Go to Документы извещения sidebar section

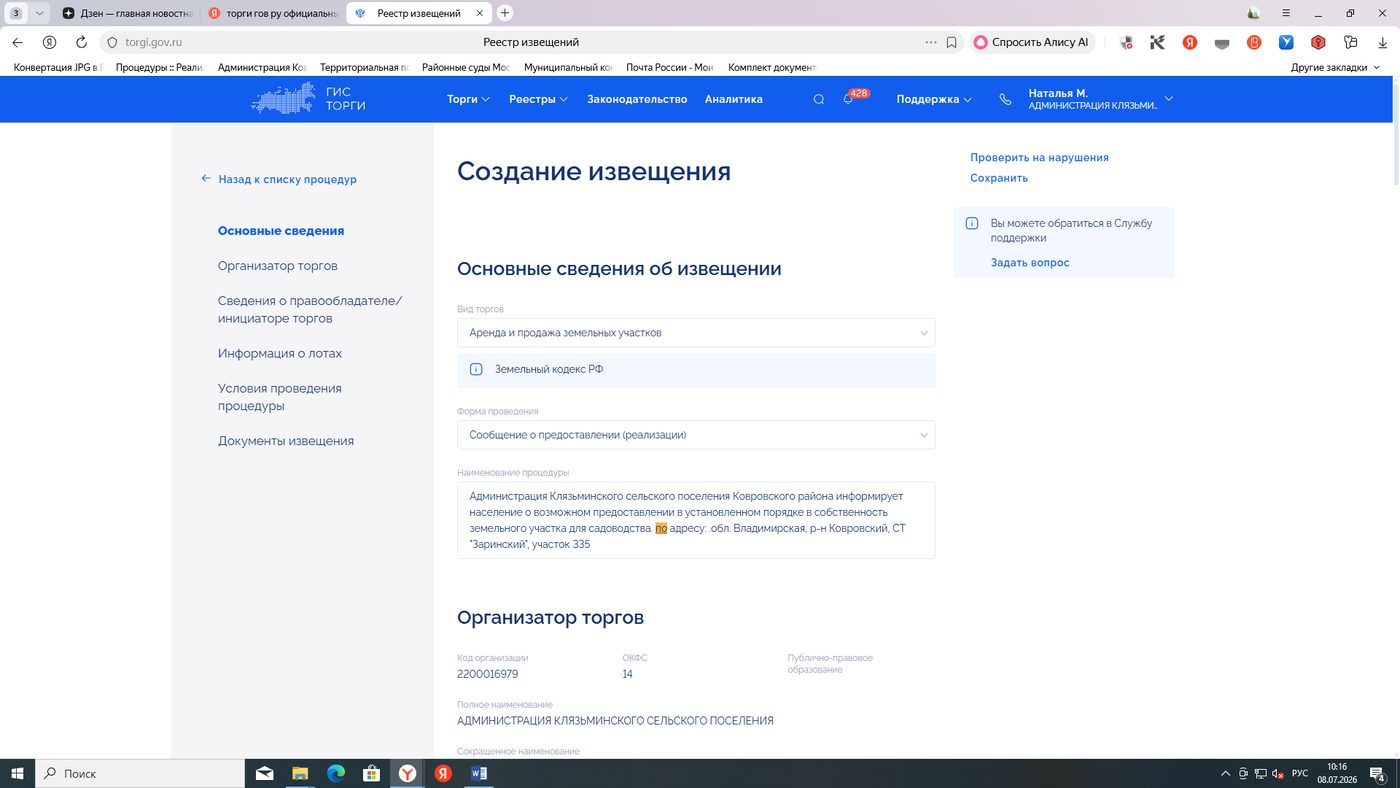286,441
